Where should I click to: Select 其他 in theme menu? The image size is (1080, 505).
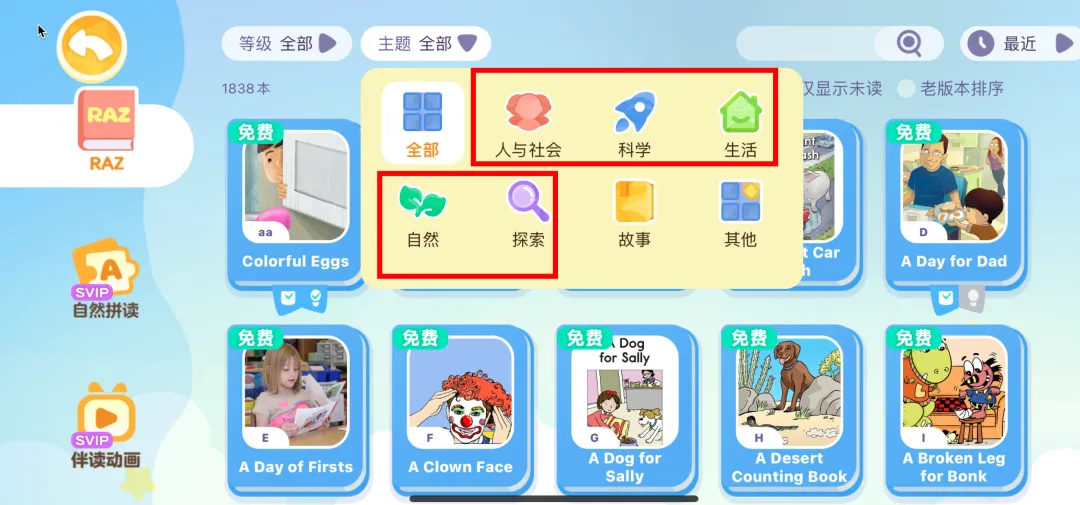point(740,215)
